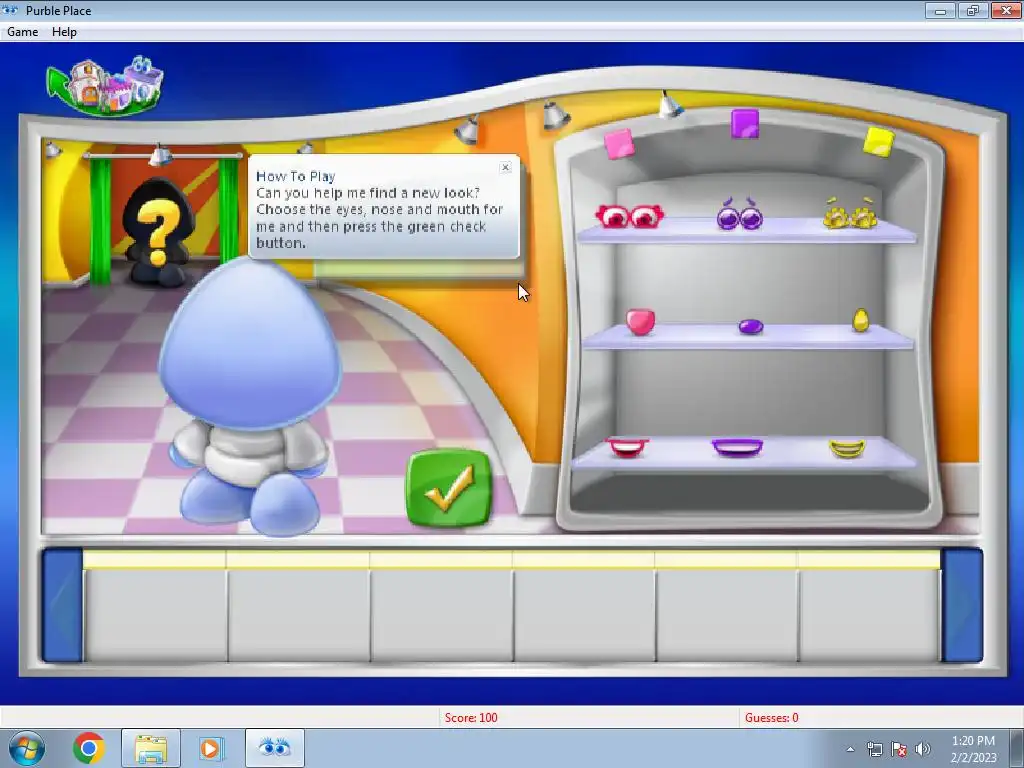Open the Windows Start menu
This screenshot has width=1024, height=768.
point(27,748)
